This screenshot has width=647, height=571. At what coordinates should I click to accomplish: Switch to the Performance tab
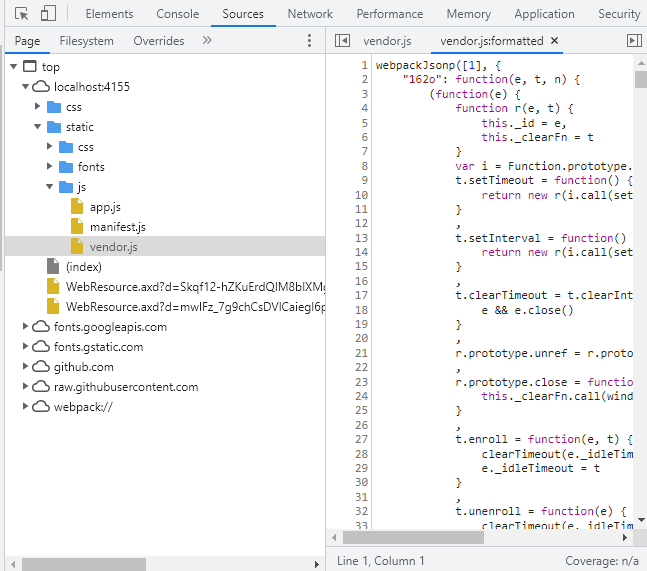pos(390,14)
